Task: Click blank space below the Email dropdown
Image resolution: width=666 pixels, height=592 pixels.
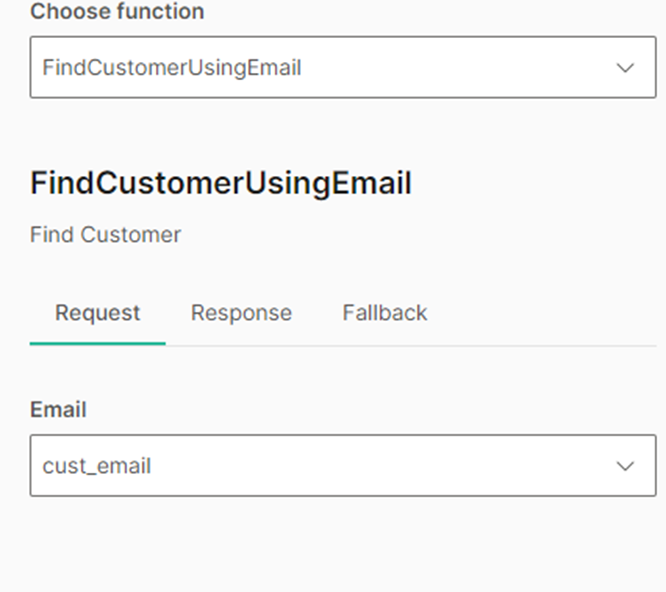Action: 340,545
